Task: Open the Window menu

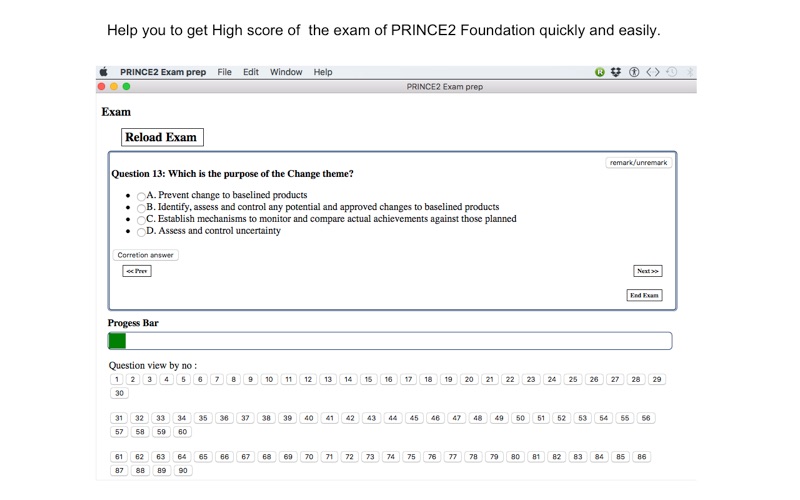Action: pyautogui.click(x=286, y=72)
